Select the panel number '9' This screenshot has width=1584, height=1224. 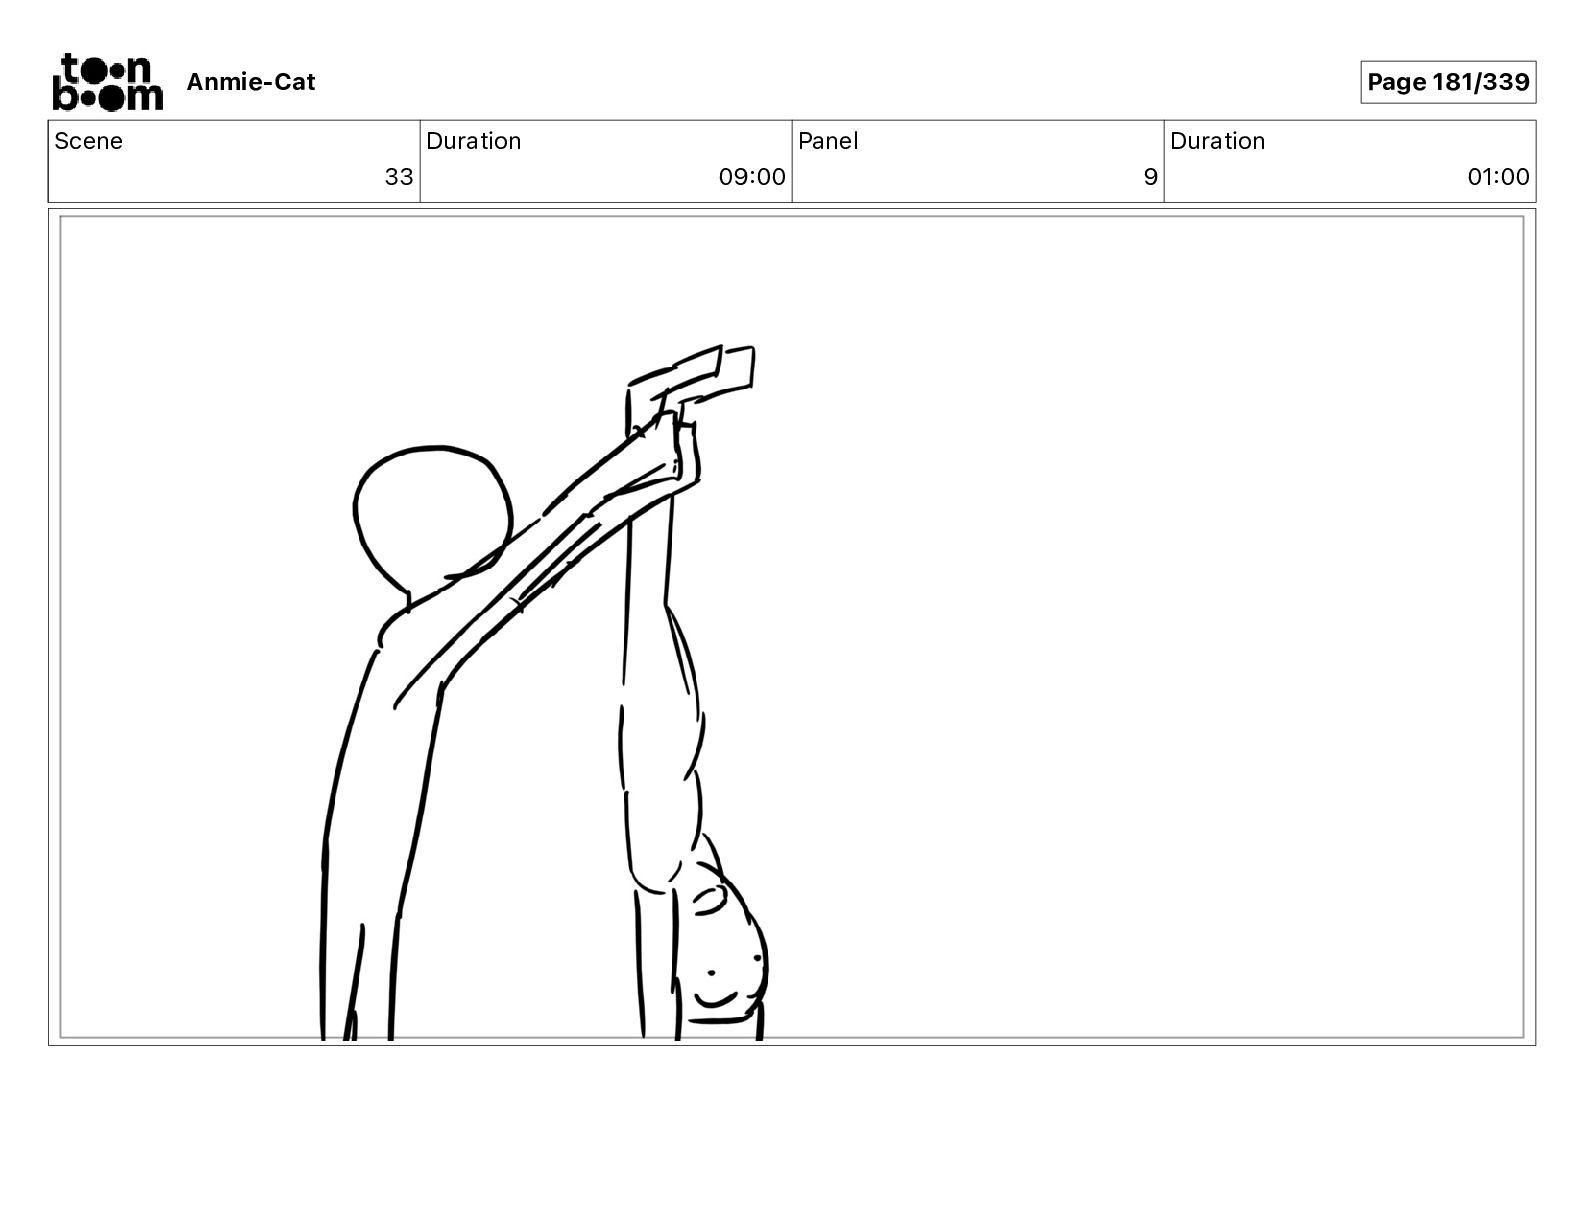tap(1150, 177)
